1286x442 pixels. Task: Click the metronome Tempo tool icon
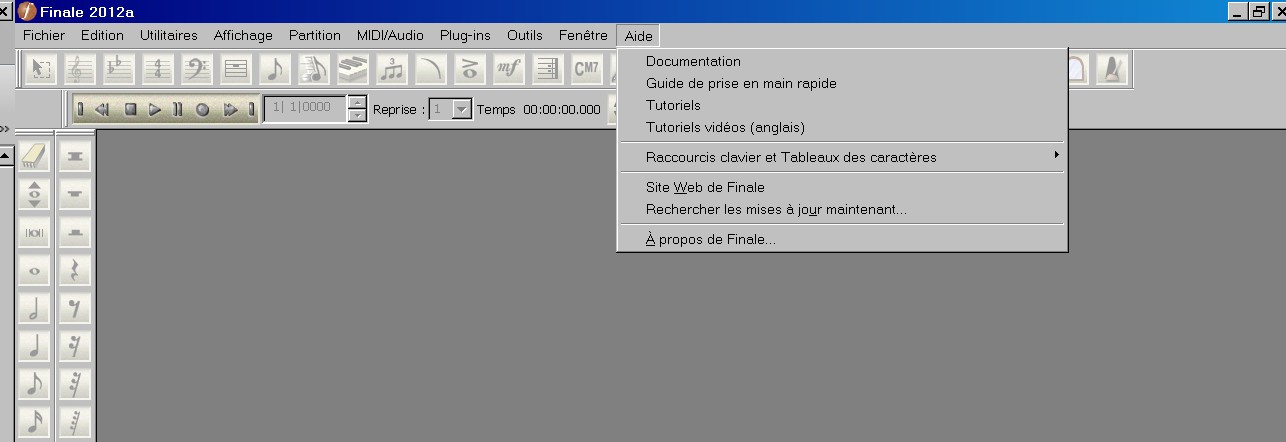pyautogui.click(x=1110, y=69)
